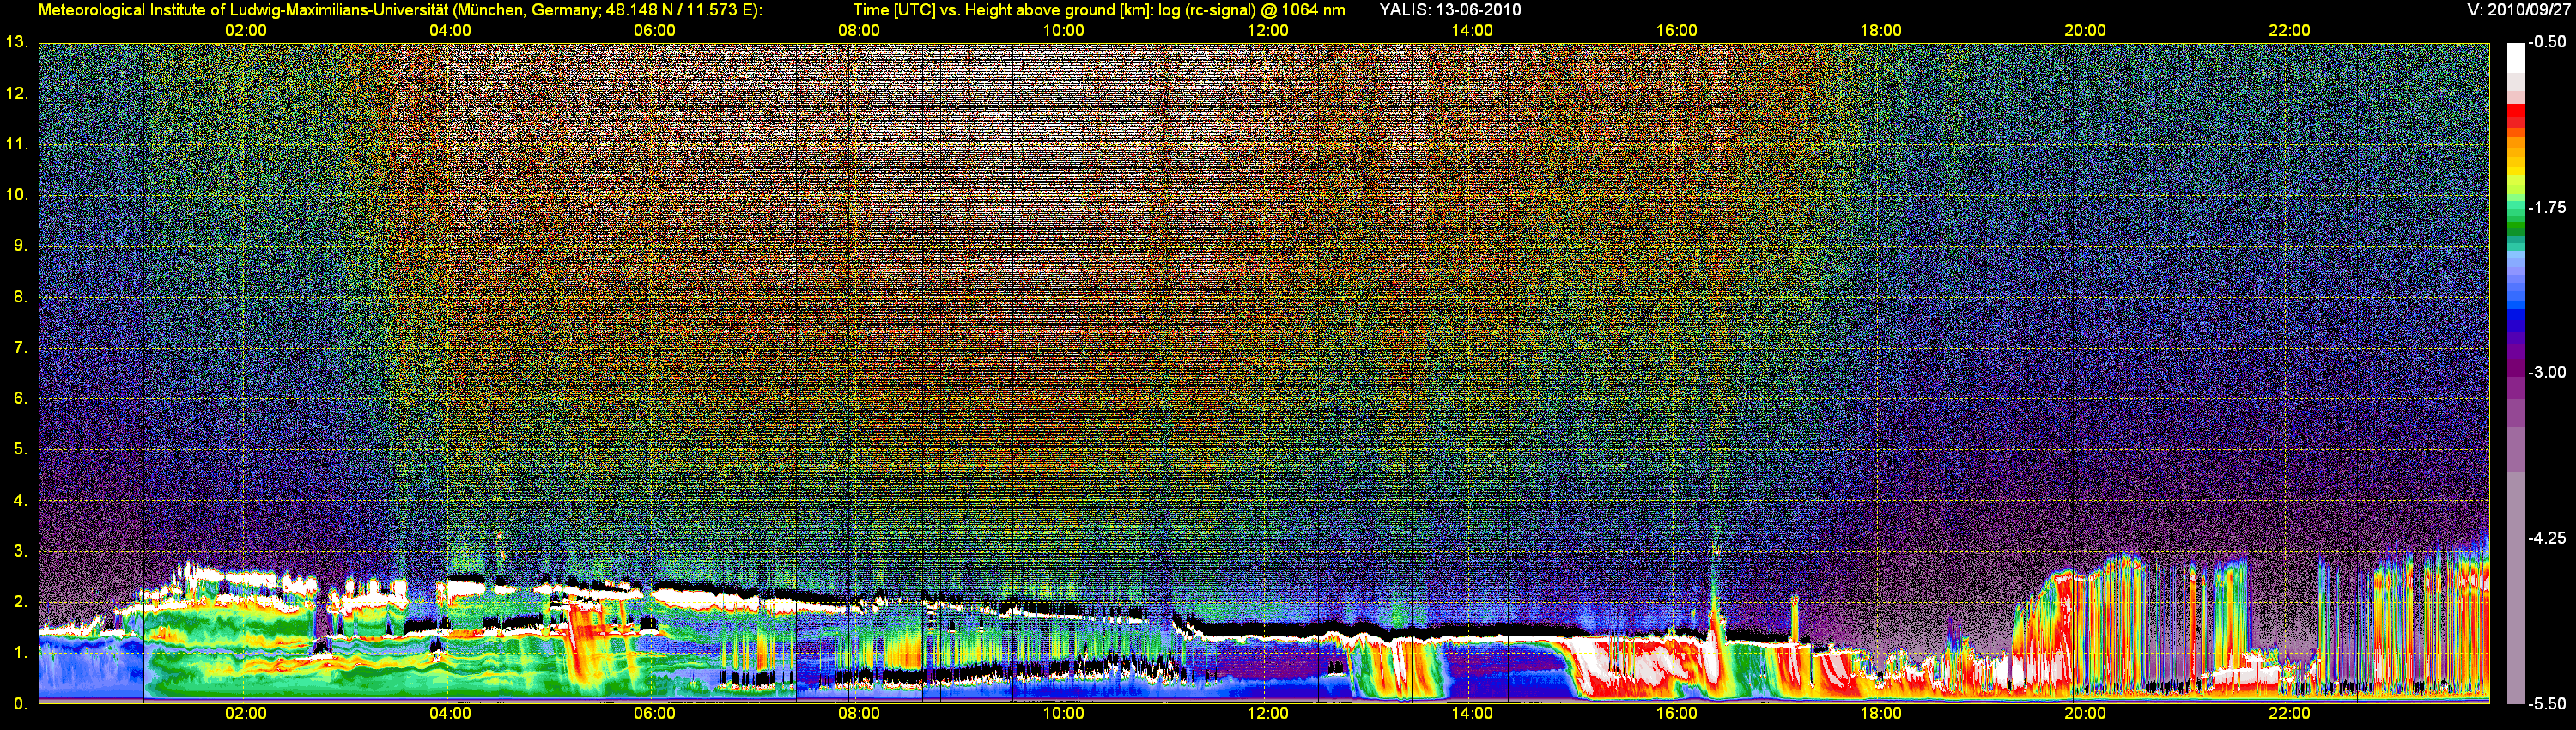Click the 22:00 label on top time axis
The image size is (2576, 730).
pos(2289,30)
